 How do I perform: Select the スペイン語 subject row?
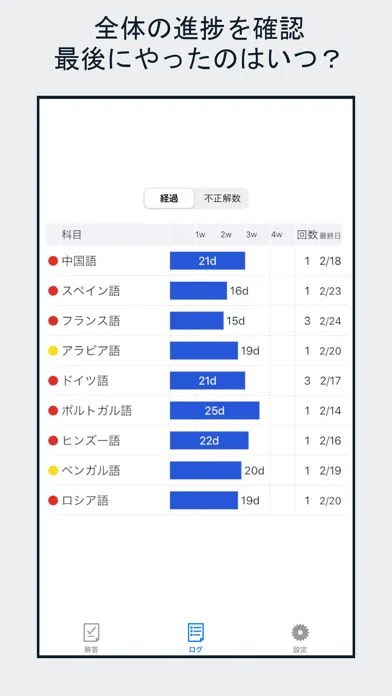point(195,291)
